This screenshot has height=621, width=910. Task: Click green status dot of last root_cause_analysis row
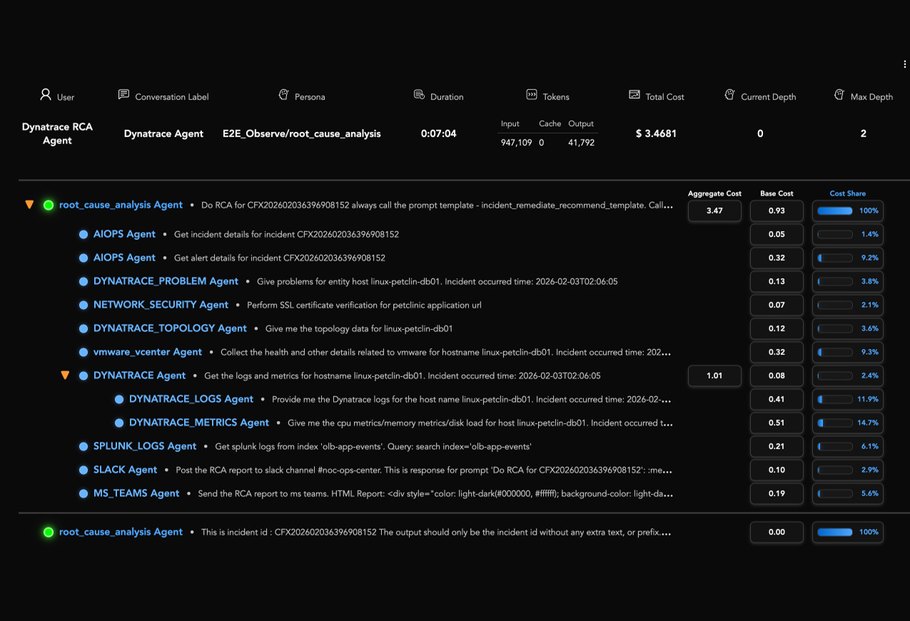49,532
